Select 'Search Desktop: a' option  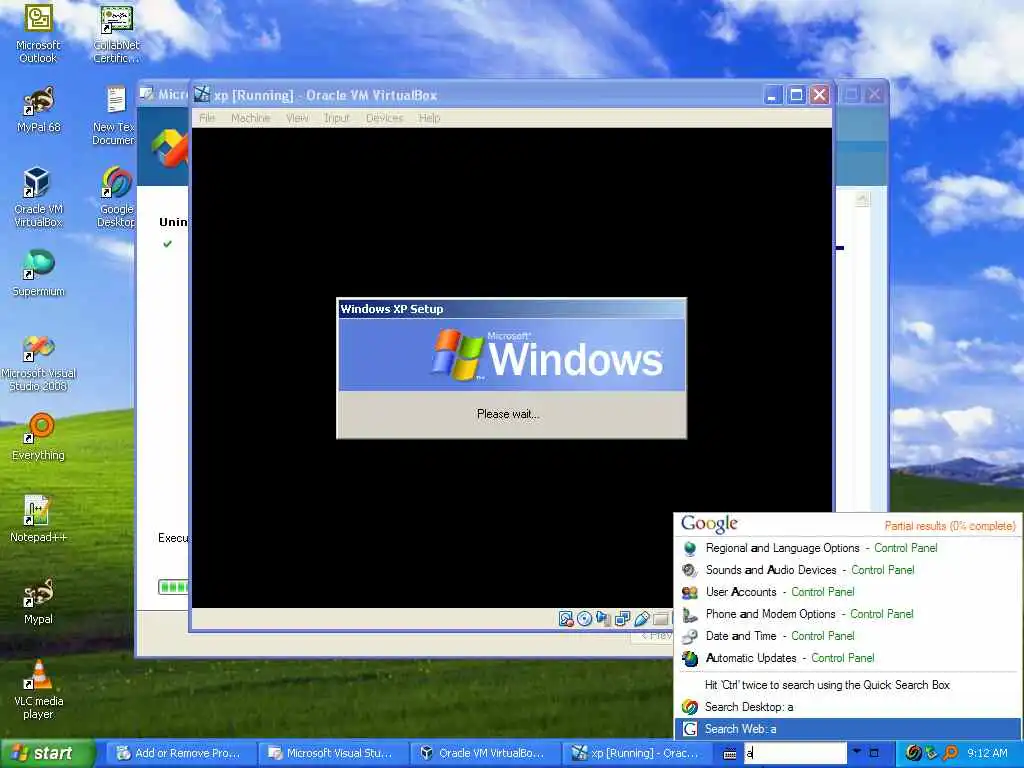[x=848, y=707]
